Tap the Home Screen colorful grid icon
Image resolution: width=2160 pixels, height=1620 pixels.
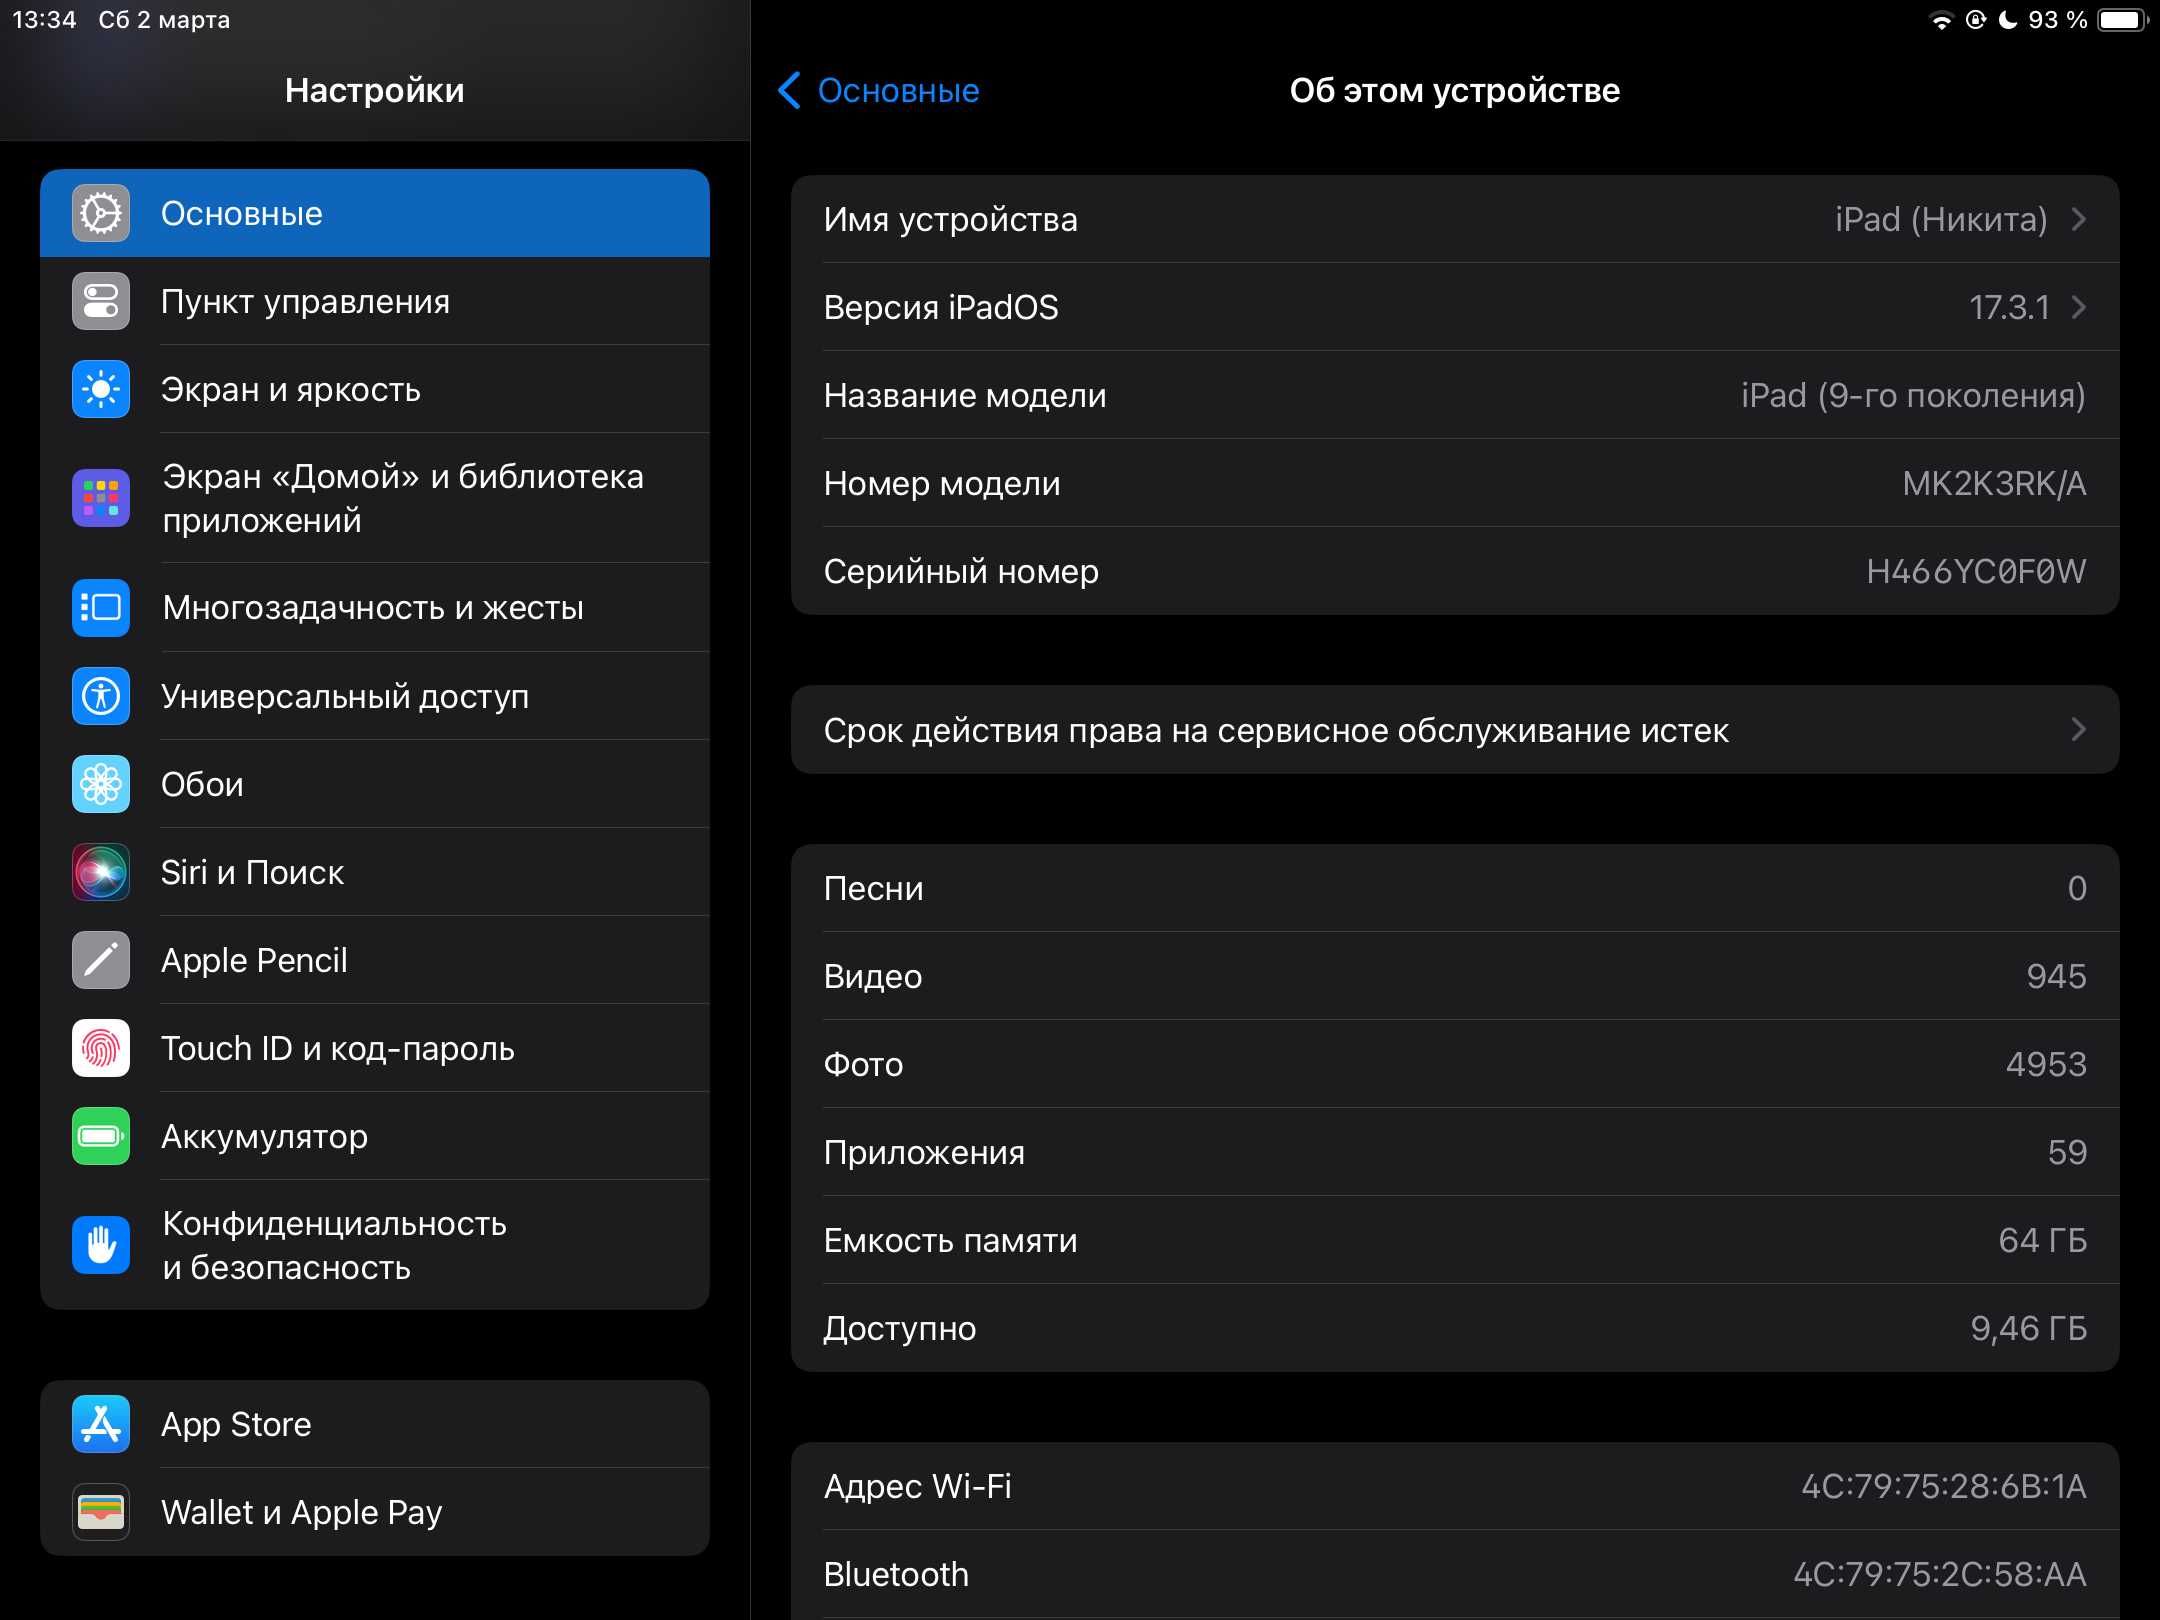101,498
